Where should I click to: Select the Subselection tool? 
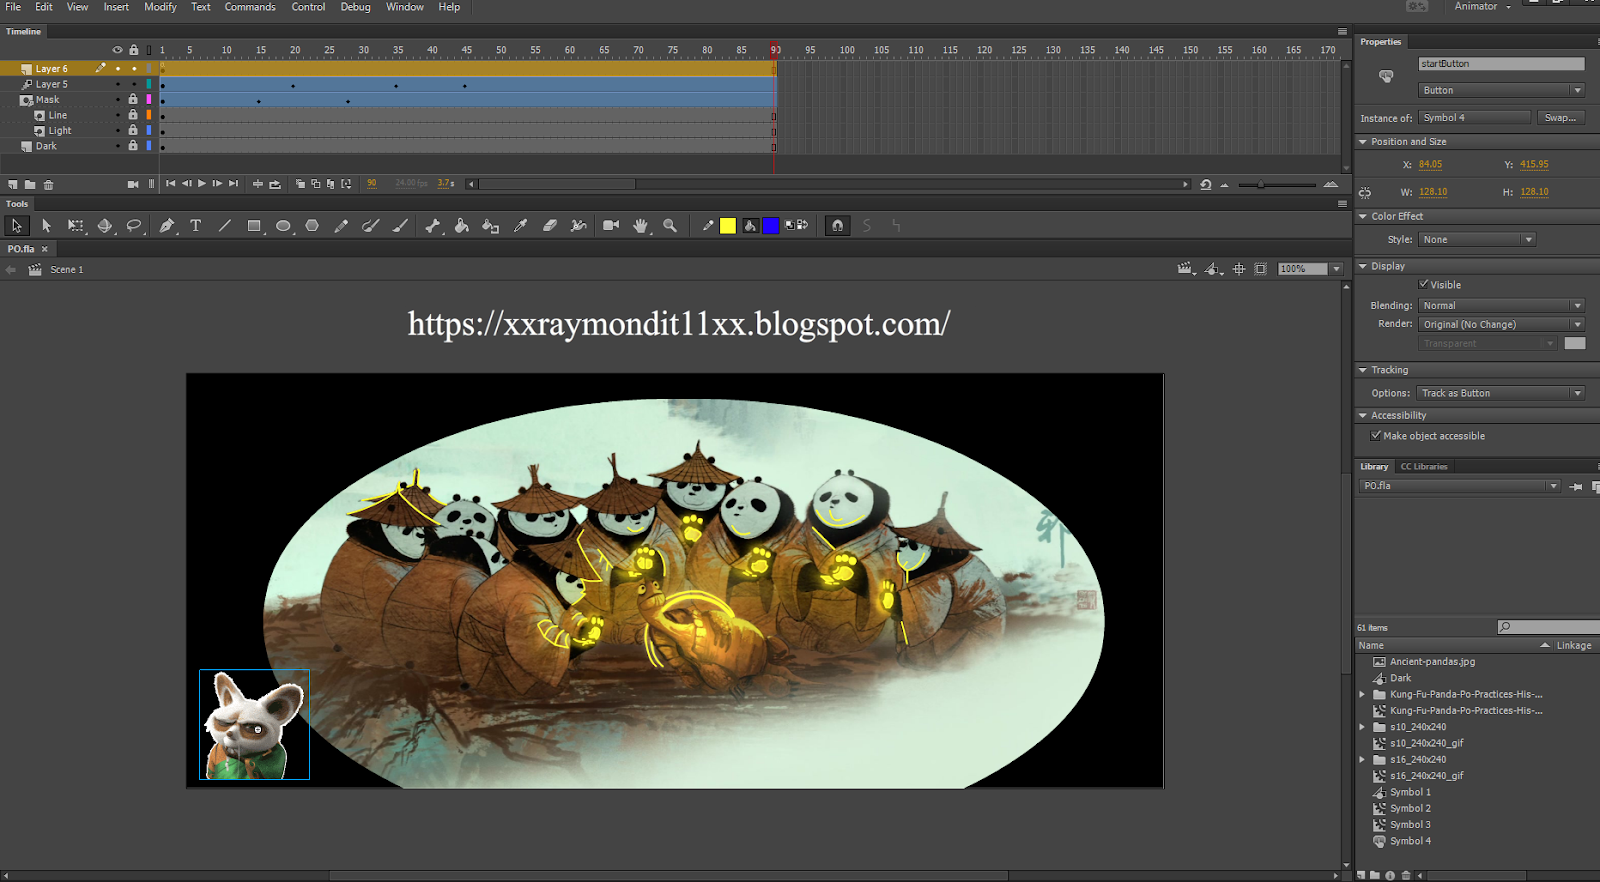46,226
